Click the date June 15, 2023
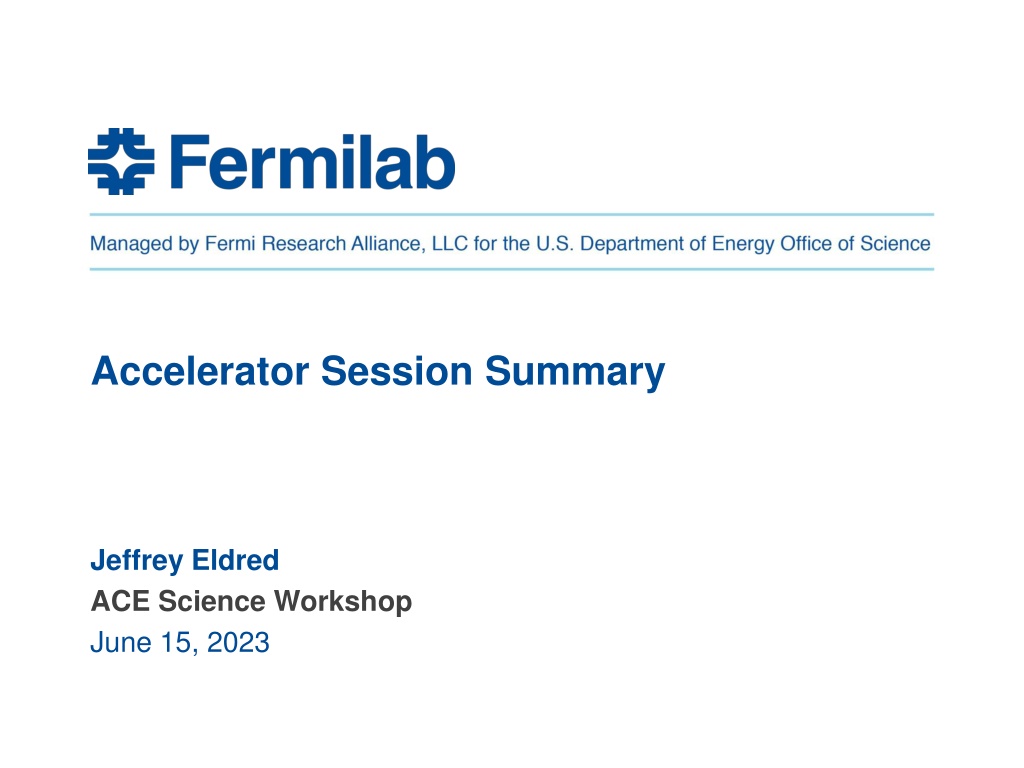 pos(180,643)
